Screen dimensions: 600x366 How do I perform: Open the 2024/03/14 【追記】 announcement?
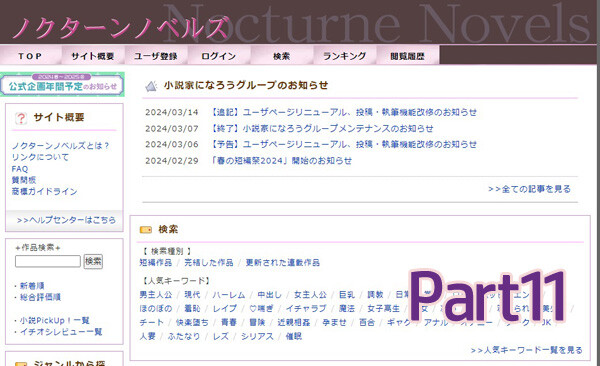click(344, 112)
